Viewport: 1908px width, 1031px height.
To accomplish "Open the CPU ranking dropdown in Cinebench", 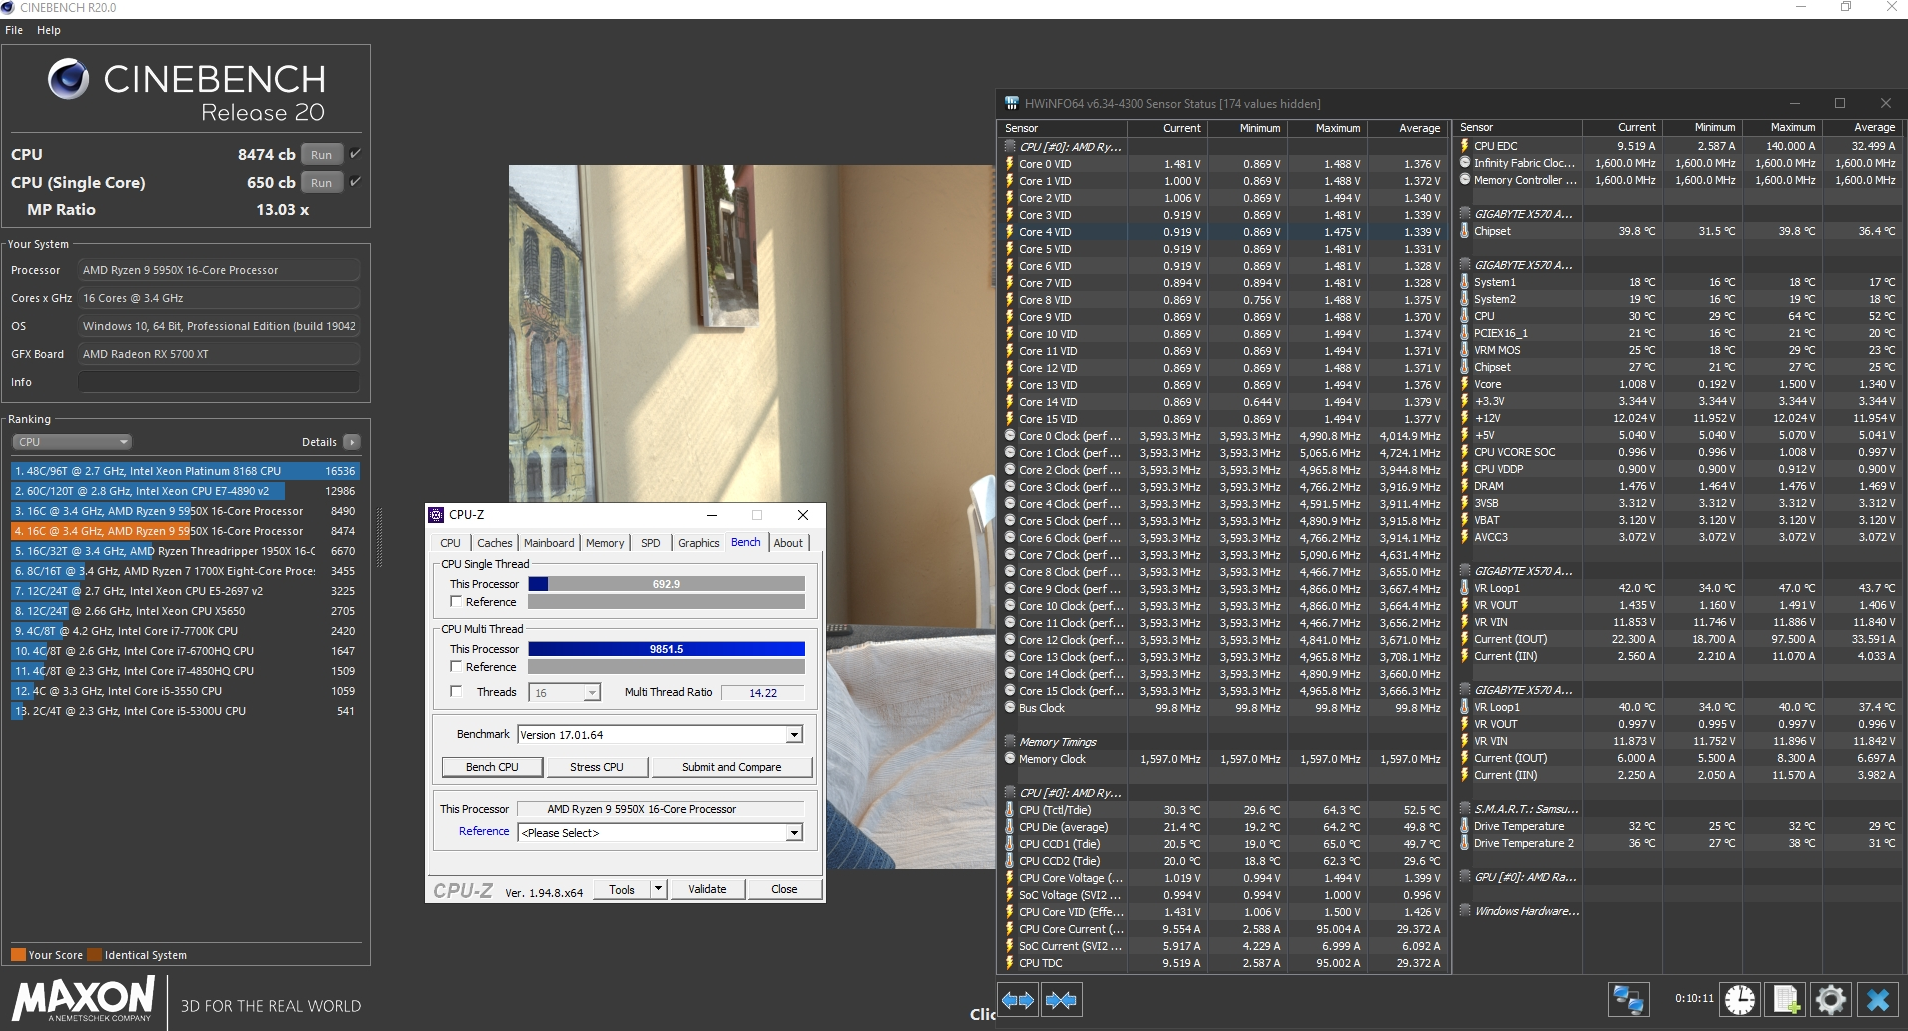I will pos(72,442).
